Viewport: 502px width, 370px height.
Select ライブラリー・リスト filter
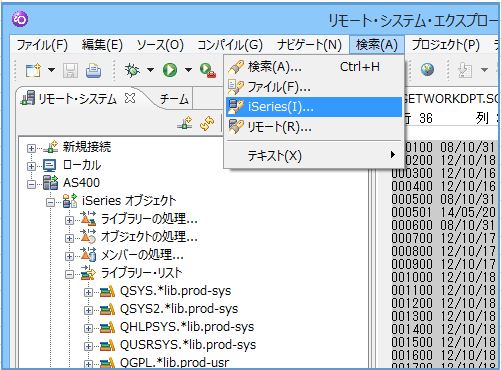point(142,273)
